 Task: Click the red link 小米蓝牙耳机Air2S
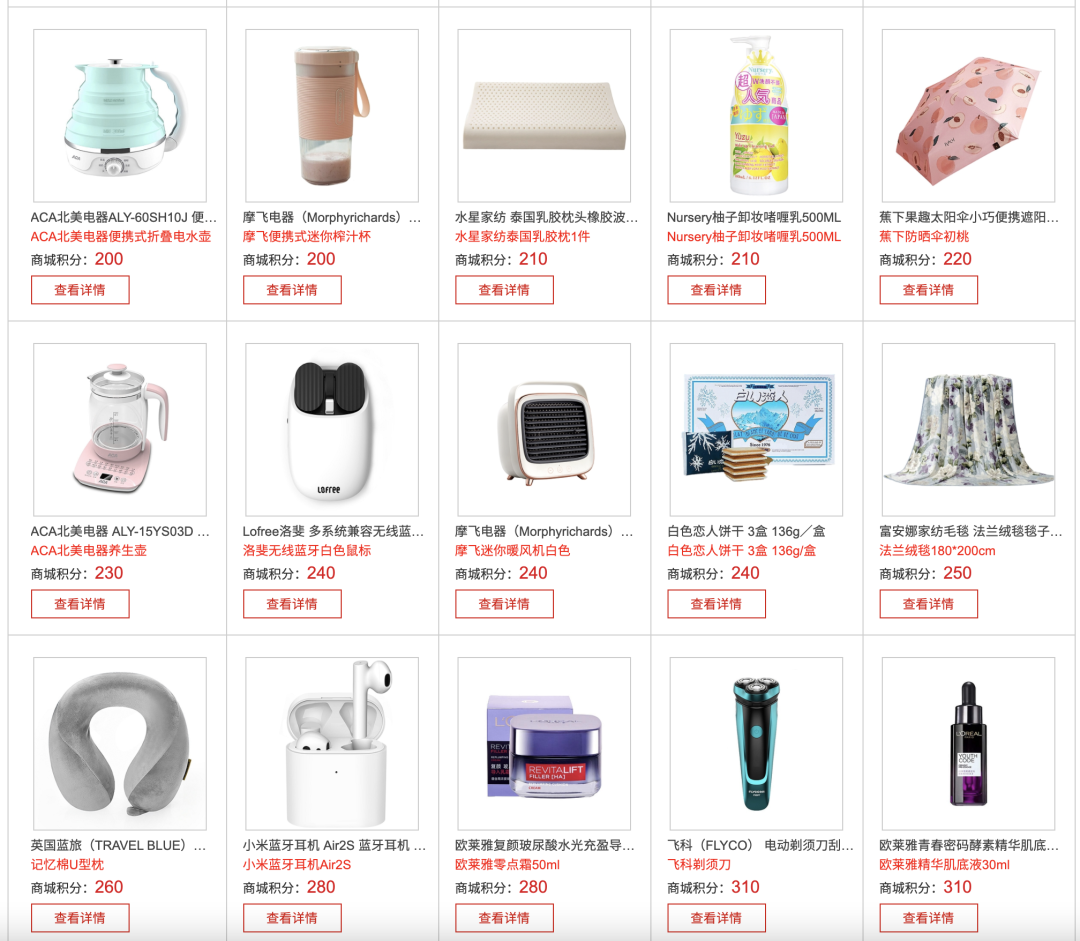pyautogui.click(x=296, y=865)
